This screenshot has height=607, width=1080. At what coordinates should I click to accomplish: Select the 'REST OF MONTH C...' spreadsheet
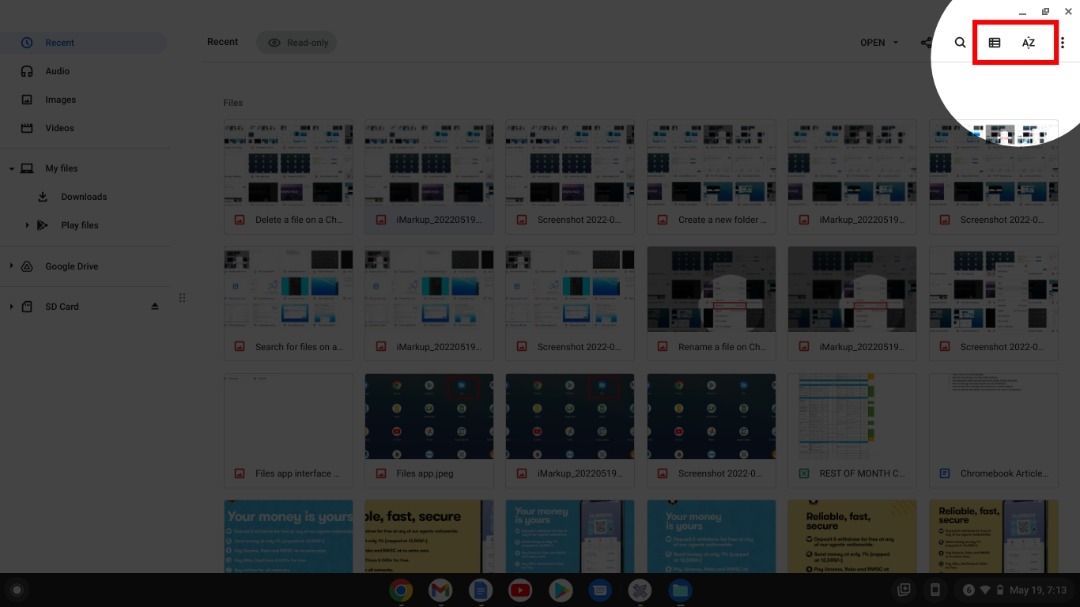pos(852,431)
